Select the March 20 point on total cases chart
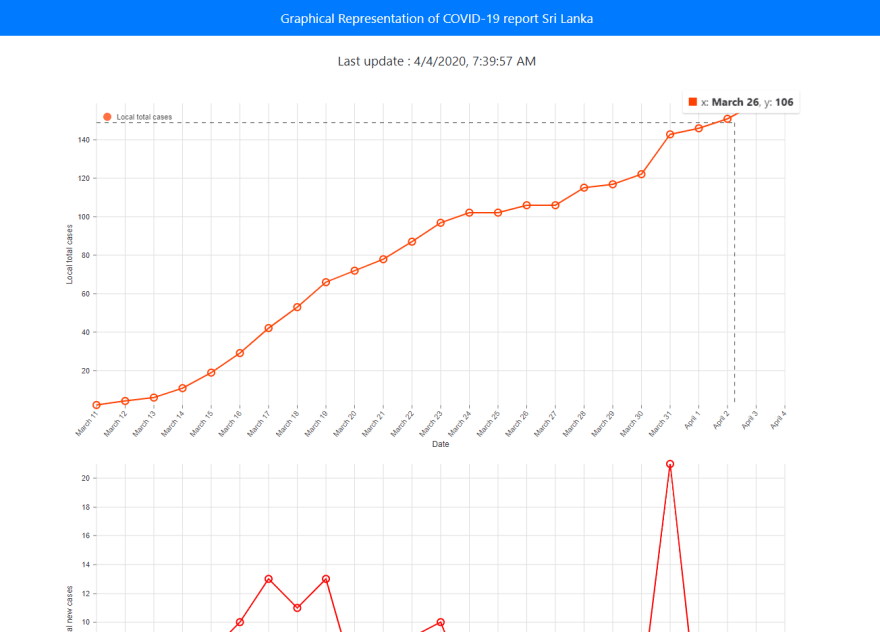This screenshot has width=880, height=632. 355,271
